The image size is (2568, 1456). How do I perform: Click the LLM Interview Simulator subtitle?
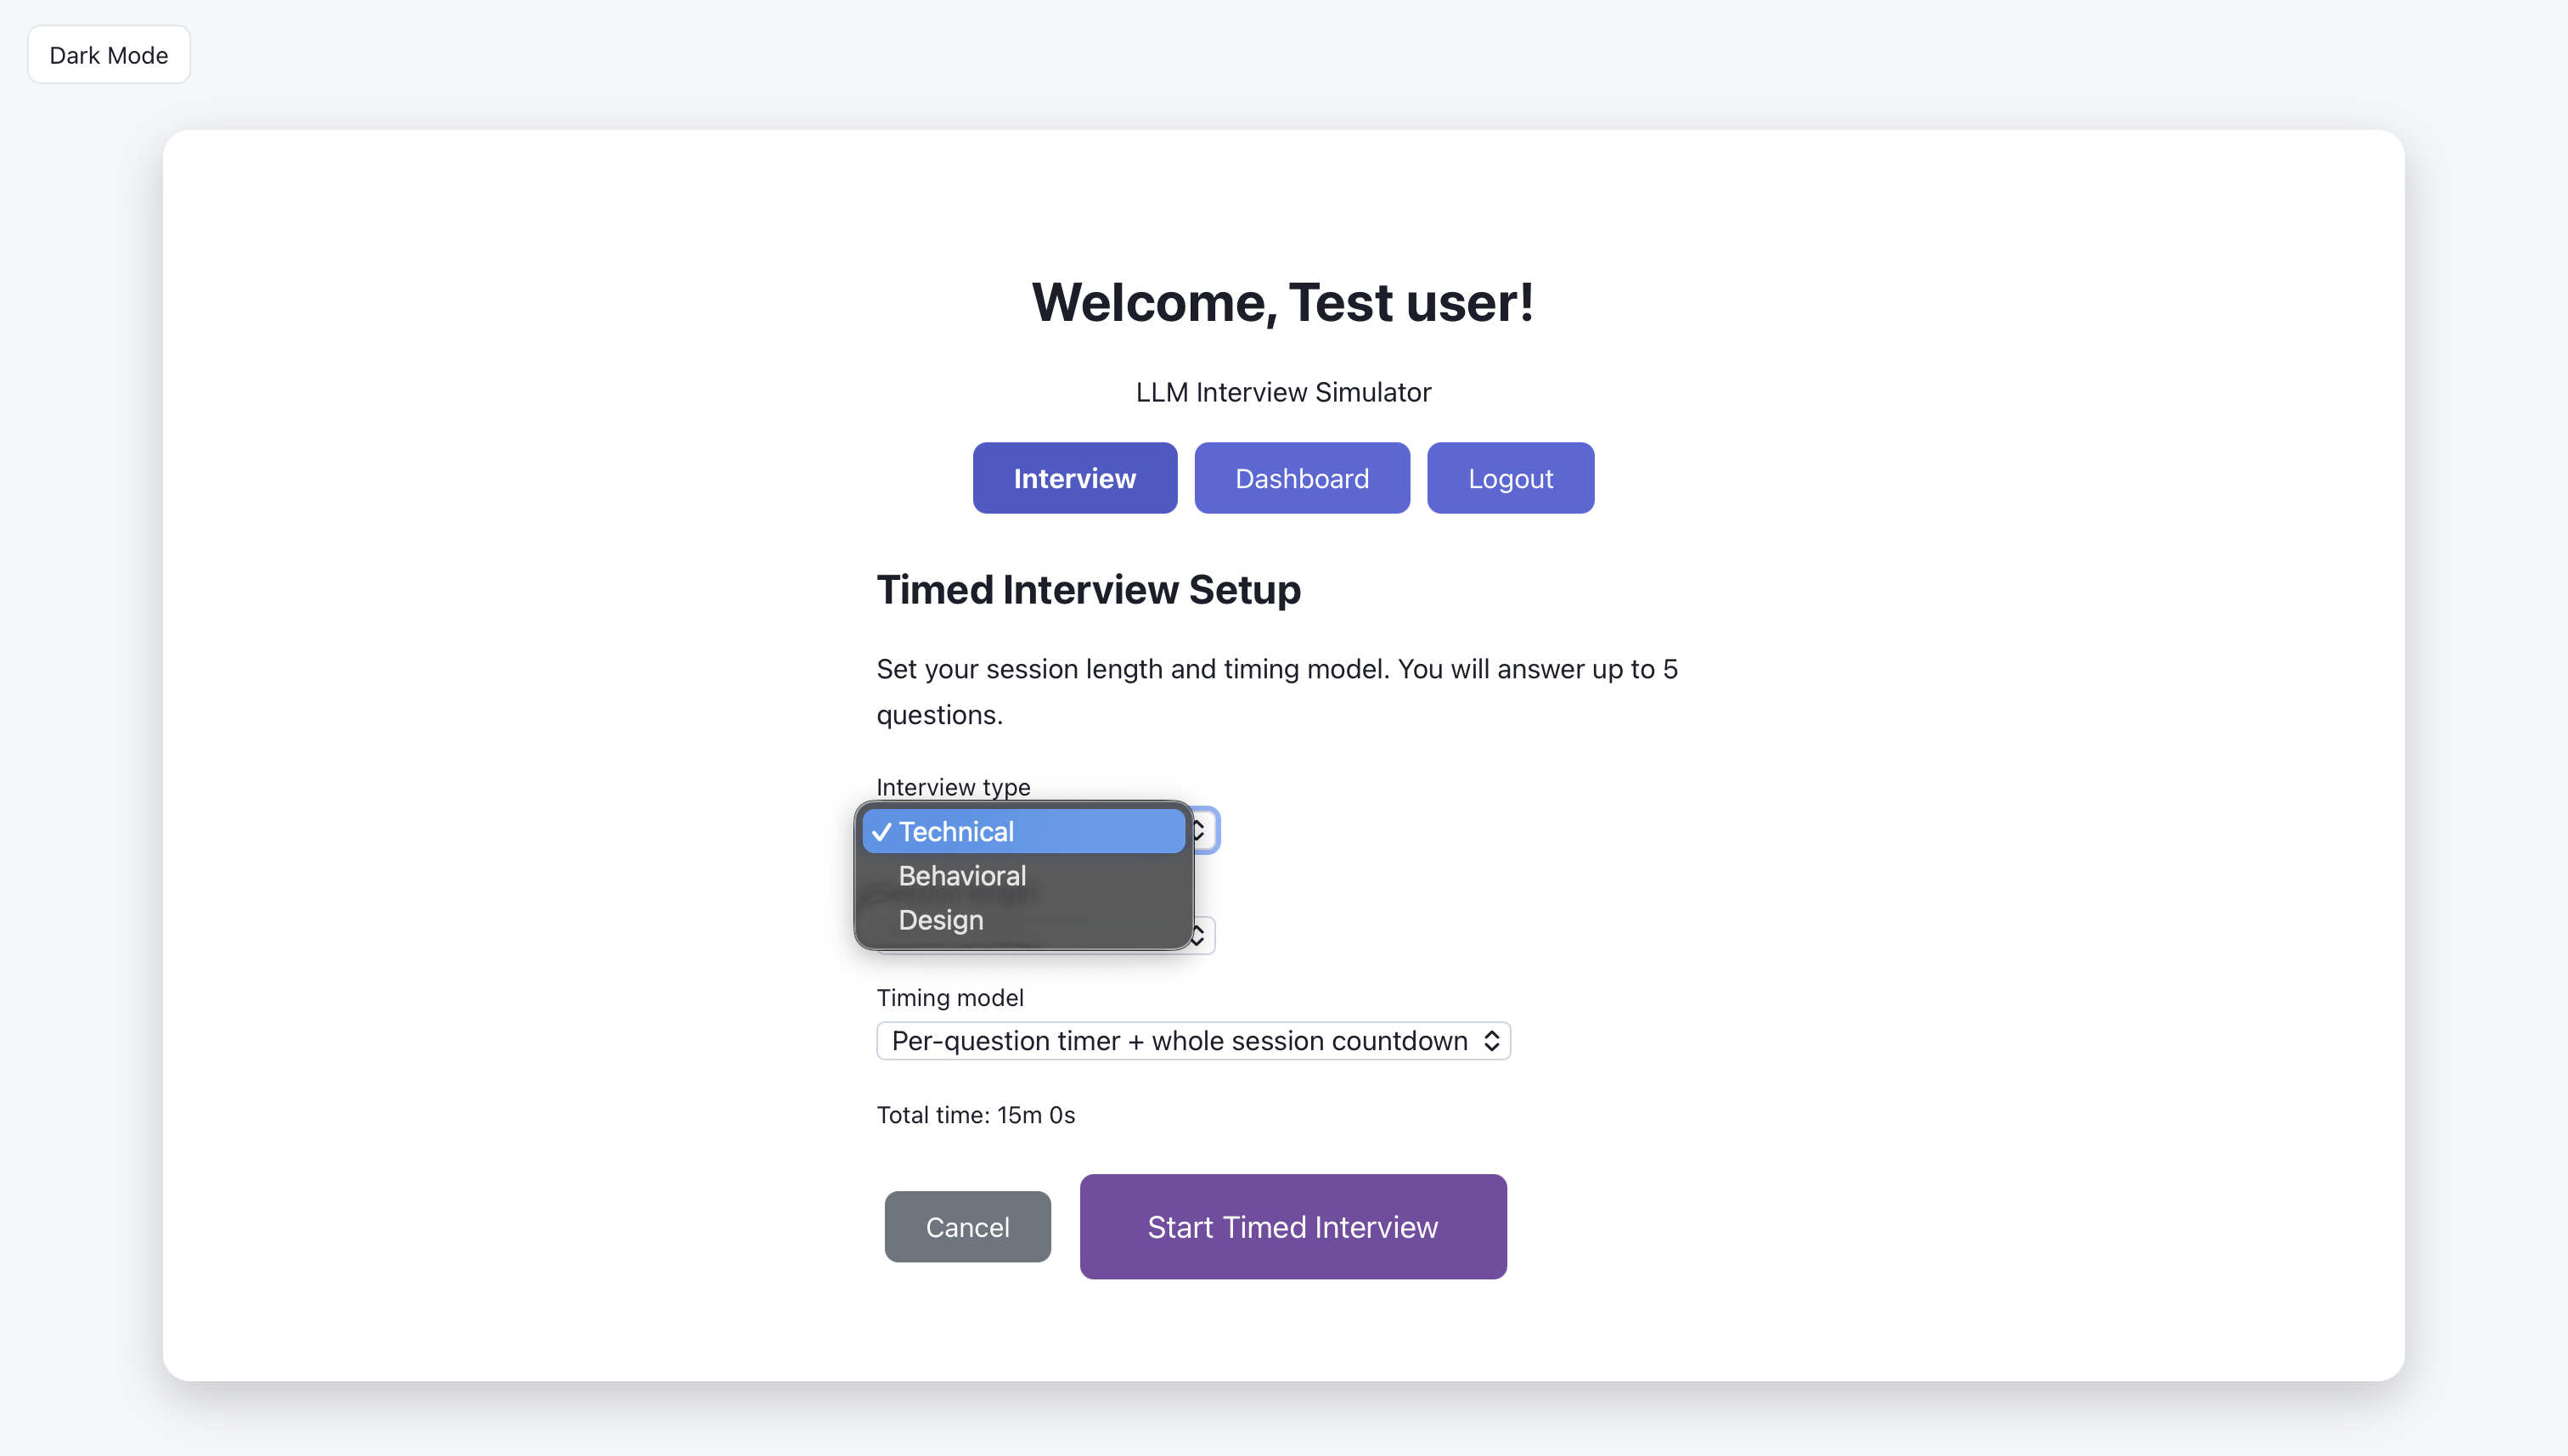click(1283, 392)
